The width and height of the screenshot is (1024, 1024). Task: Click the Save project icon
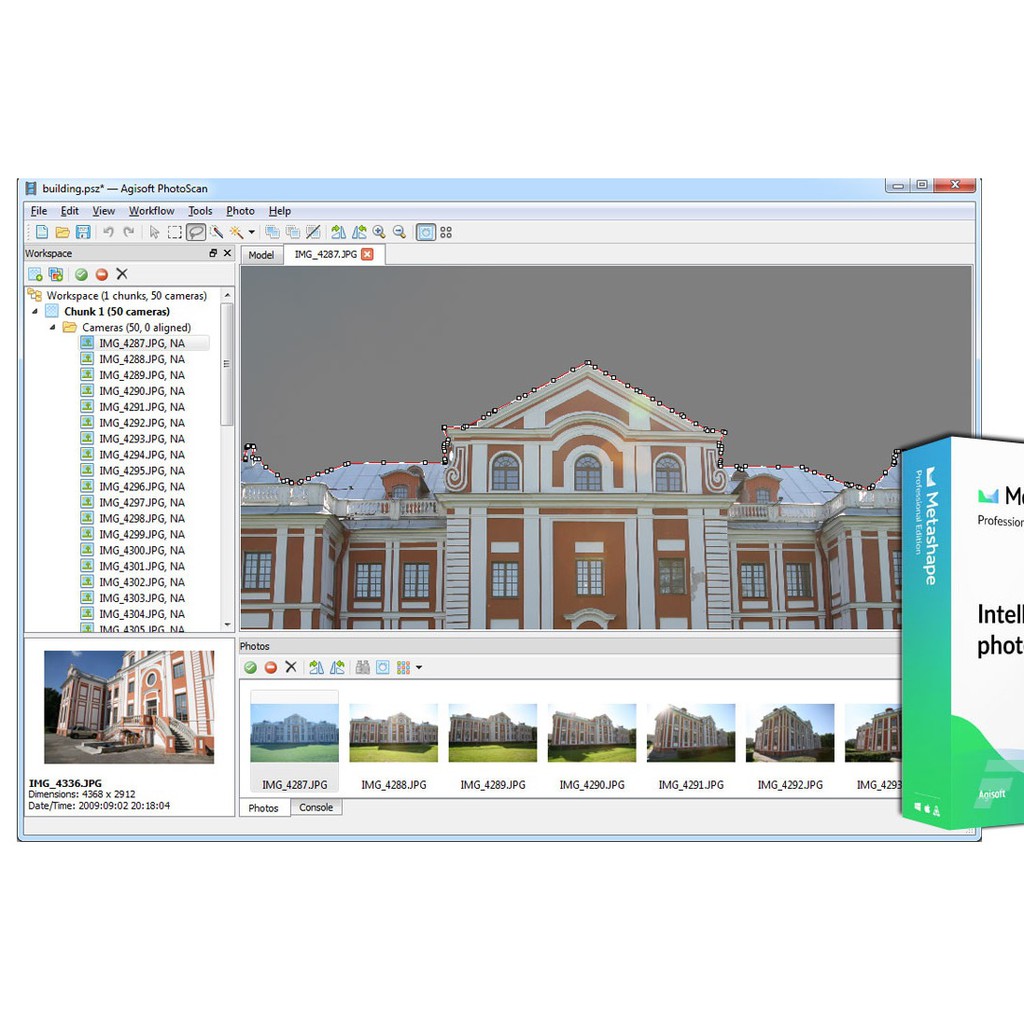pos(83,232)
